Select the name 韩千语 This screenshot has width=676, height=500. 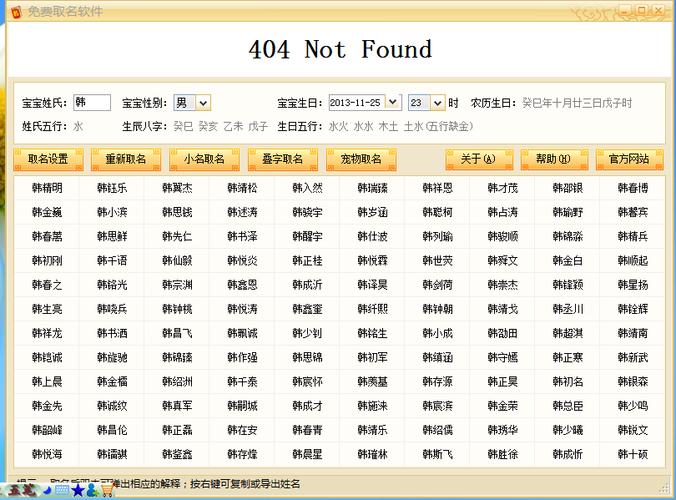click(112, 260)
